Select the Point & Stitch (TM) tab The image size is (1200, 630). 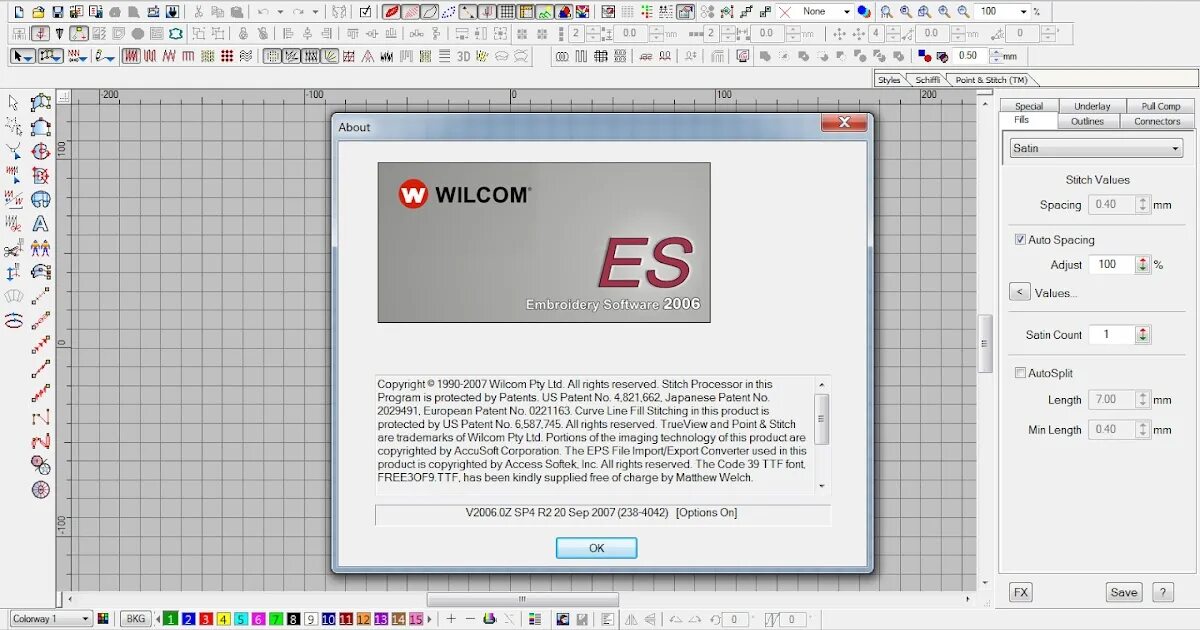point(991,80)
